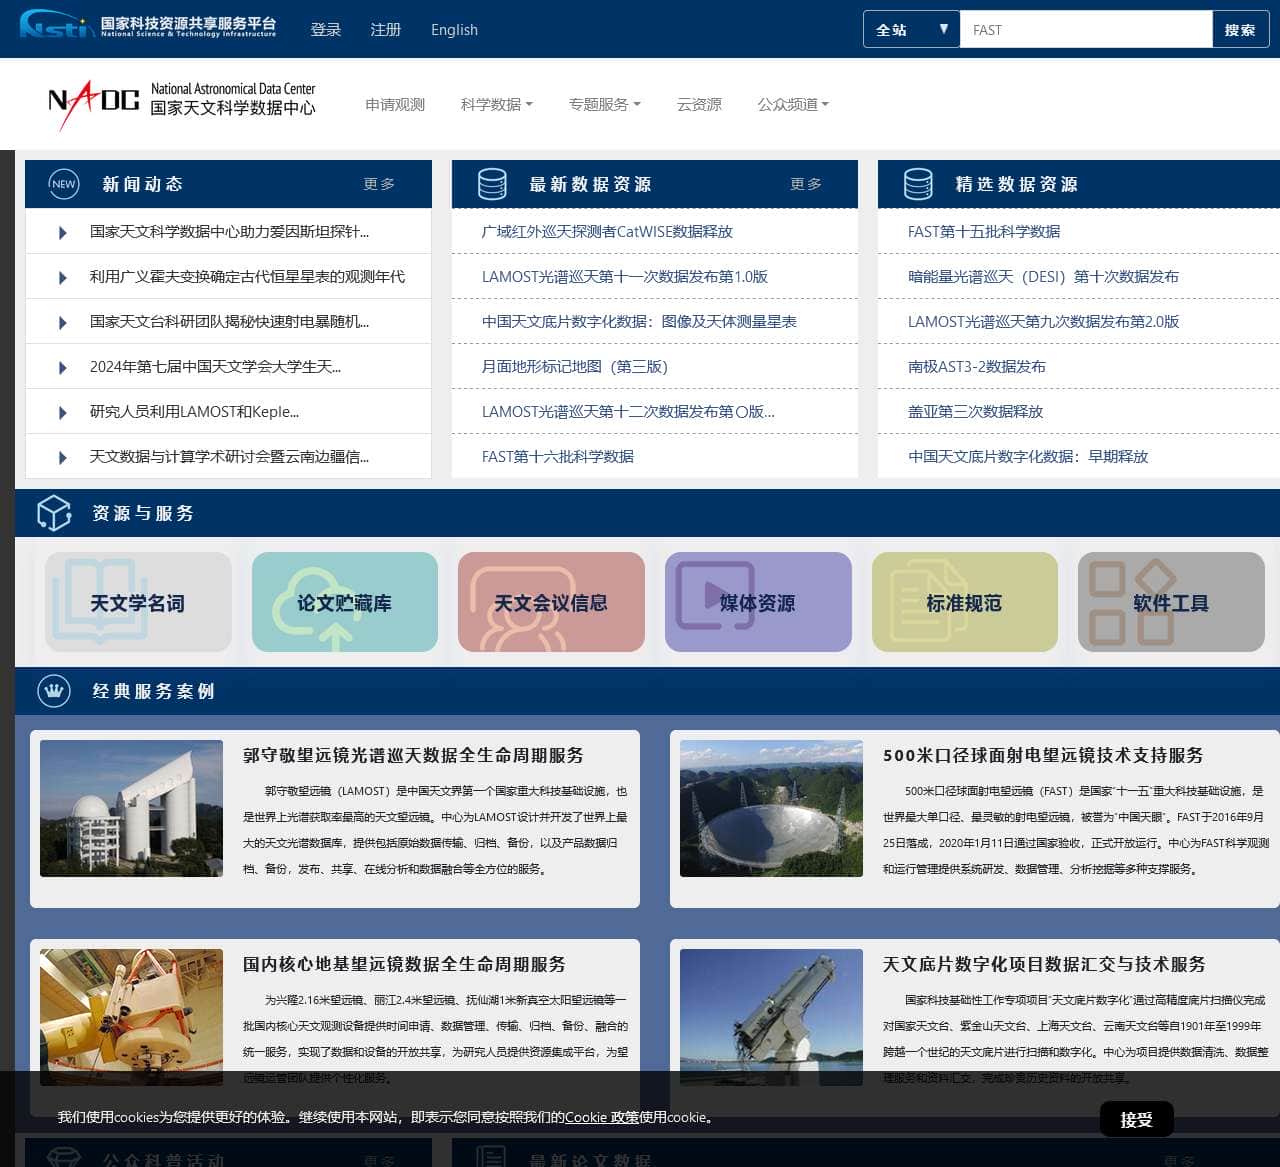Open 暗能量光谱巡天（DESI）第十次数据发布
Viewport: 1280px width, 1167px height.
[x=1043, y=276]
